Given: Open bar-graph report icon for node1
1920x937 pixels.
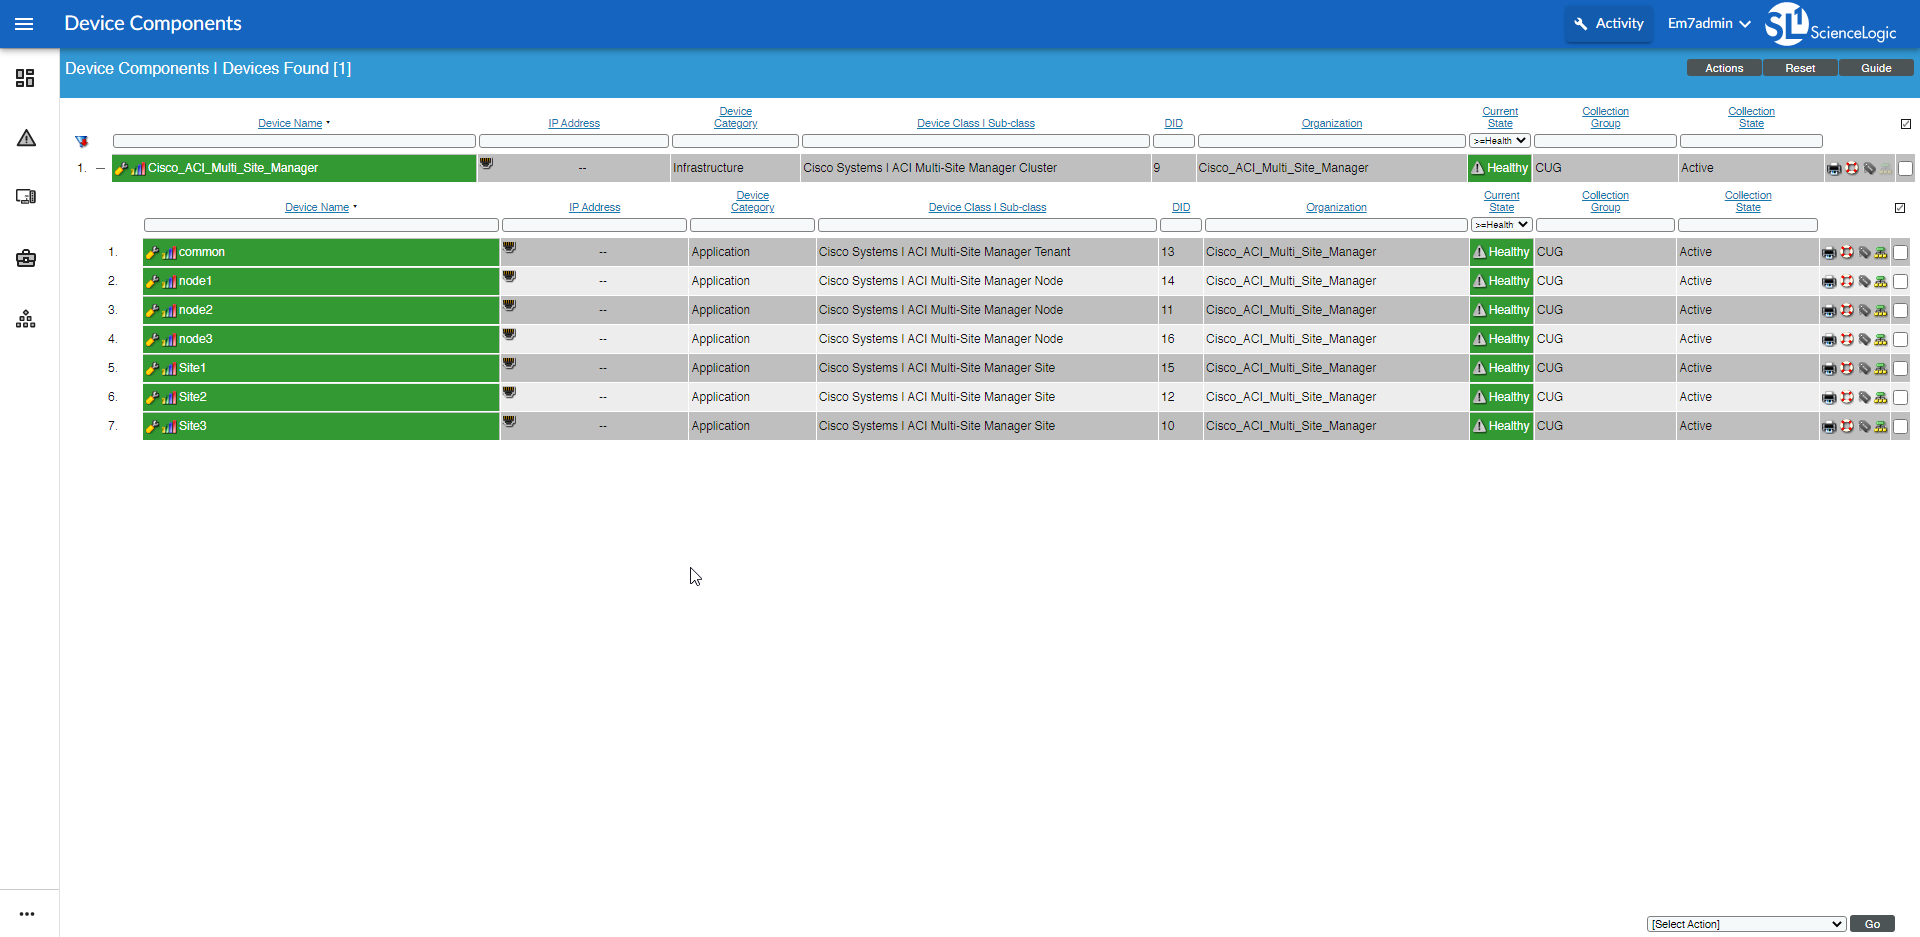Looking at the screenshot, I should pyautogui.click(x=170, y=282).
